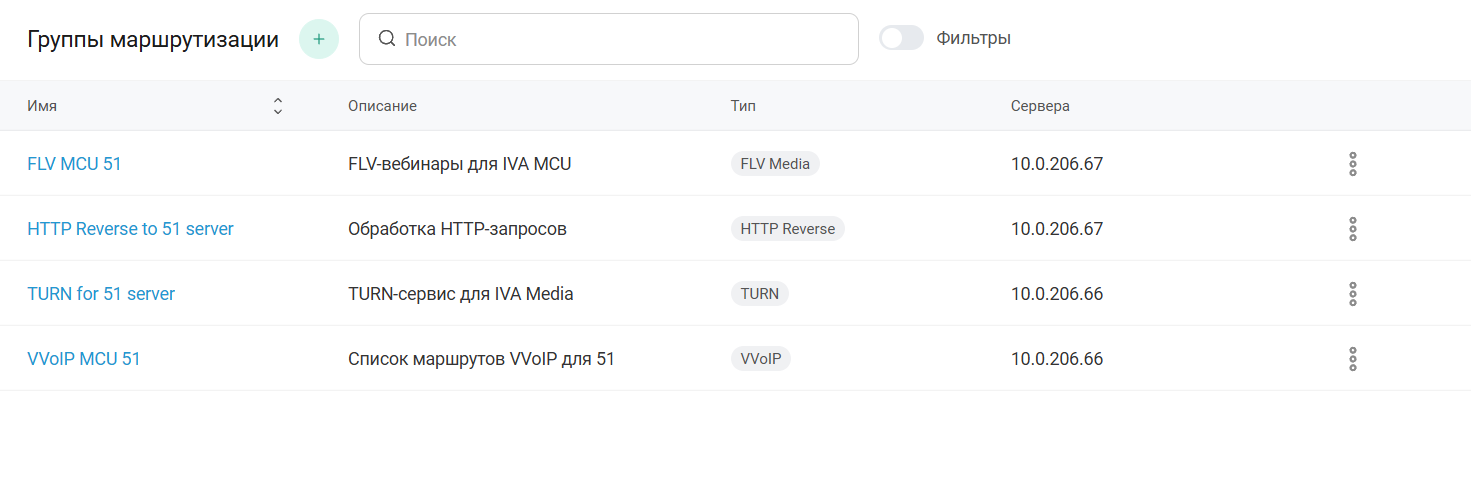Select the TURN type badge
This screenshot has height=484, width=1471.
click(759, 294)
